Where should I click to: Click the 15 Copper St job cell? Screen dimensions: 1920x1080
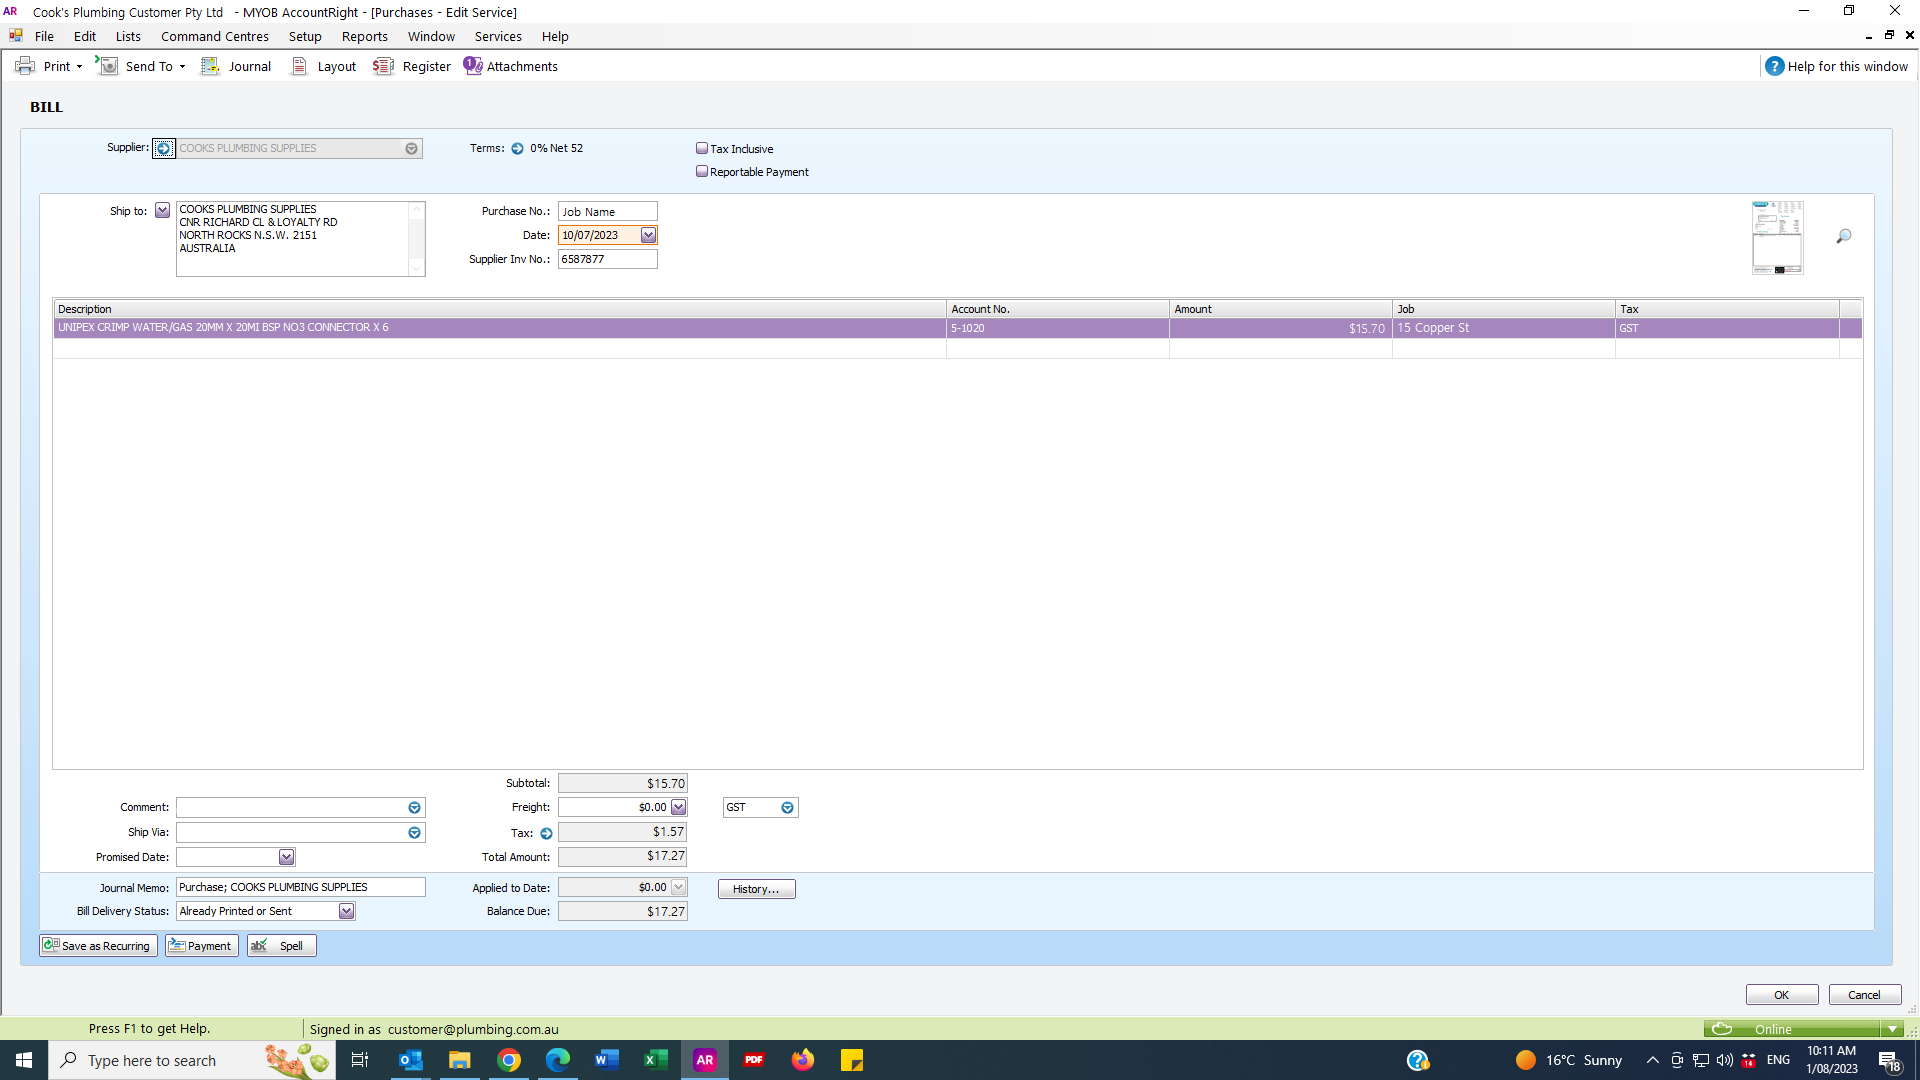[1503, 328]
